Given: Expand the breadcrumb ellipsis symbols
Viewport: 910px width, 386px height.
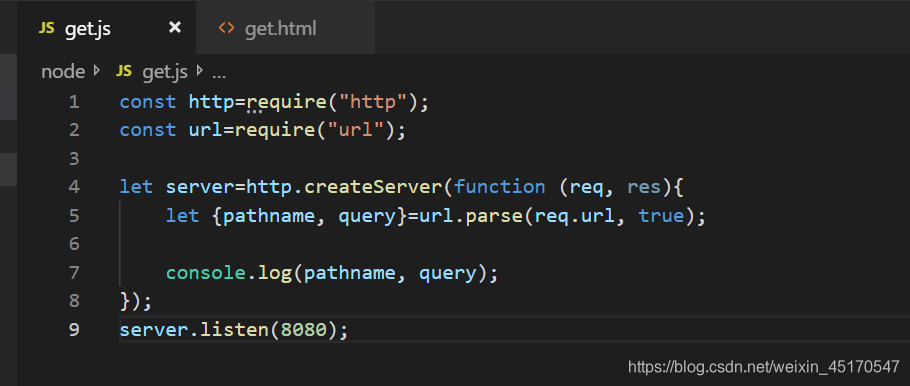Looking at the screenshot, I should tap(219, 74).
